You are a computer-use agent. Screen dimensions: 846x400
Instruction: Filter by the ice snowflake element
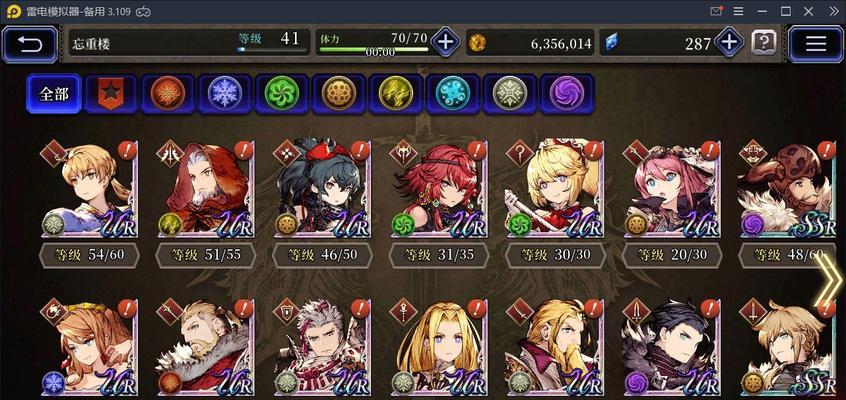click(x=225, y=94)
